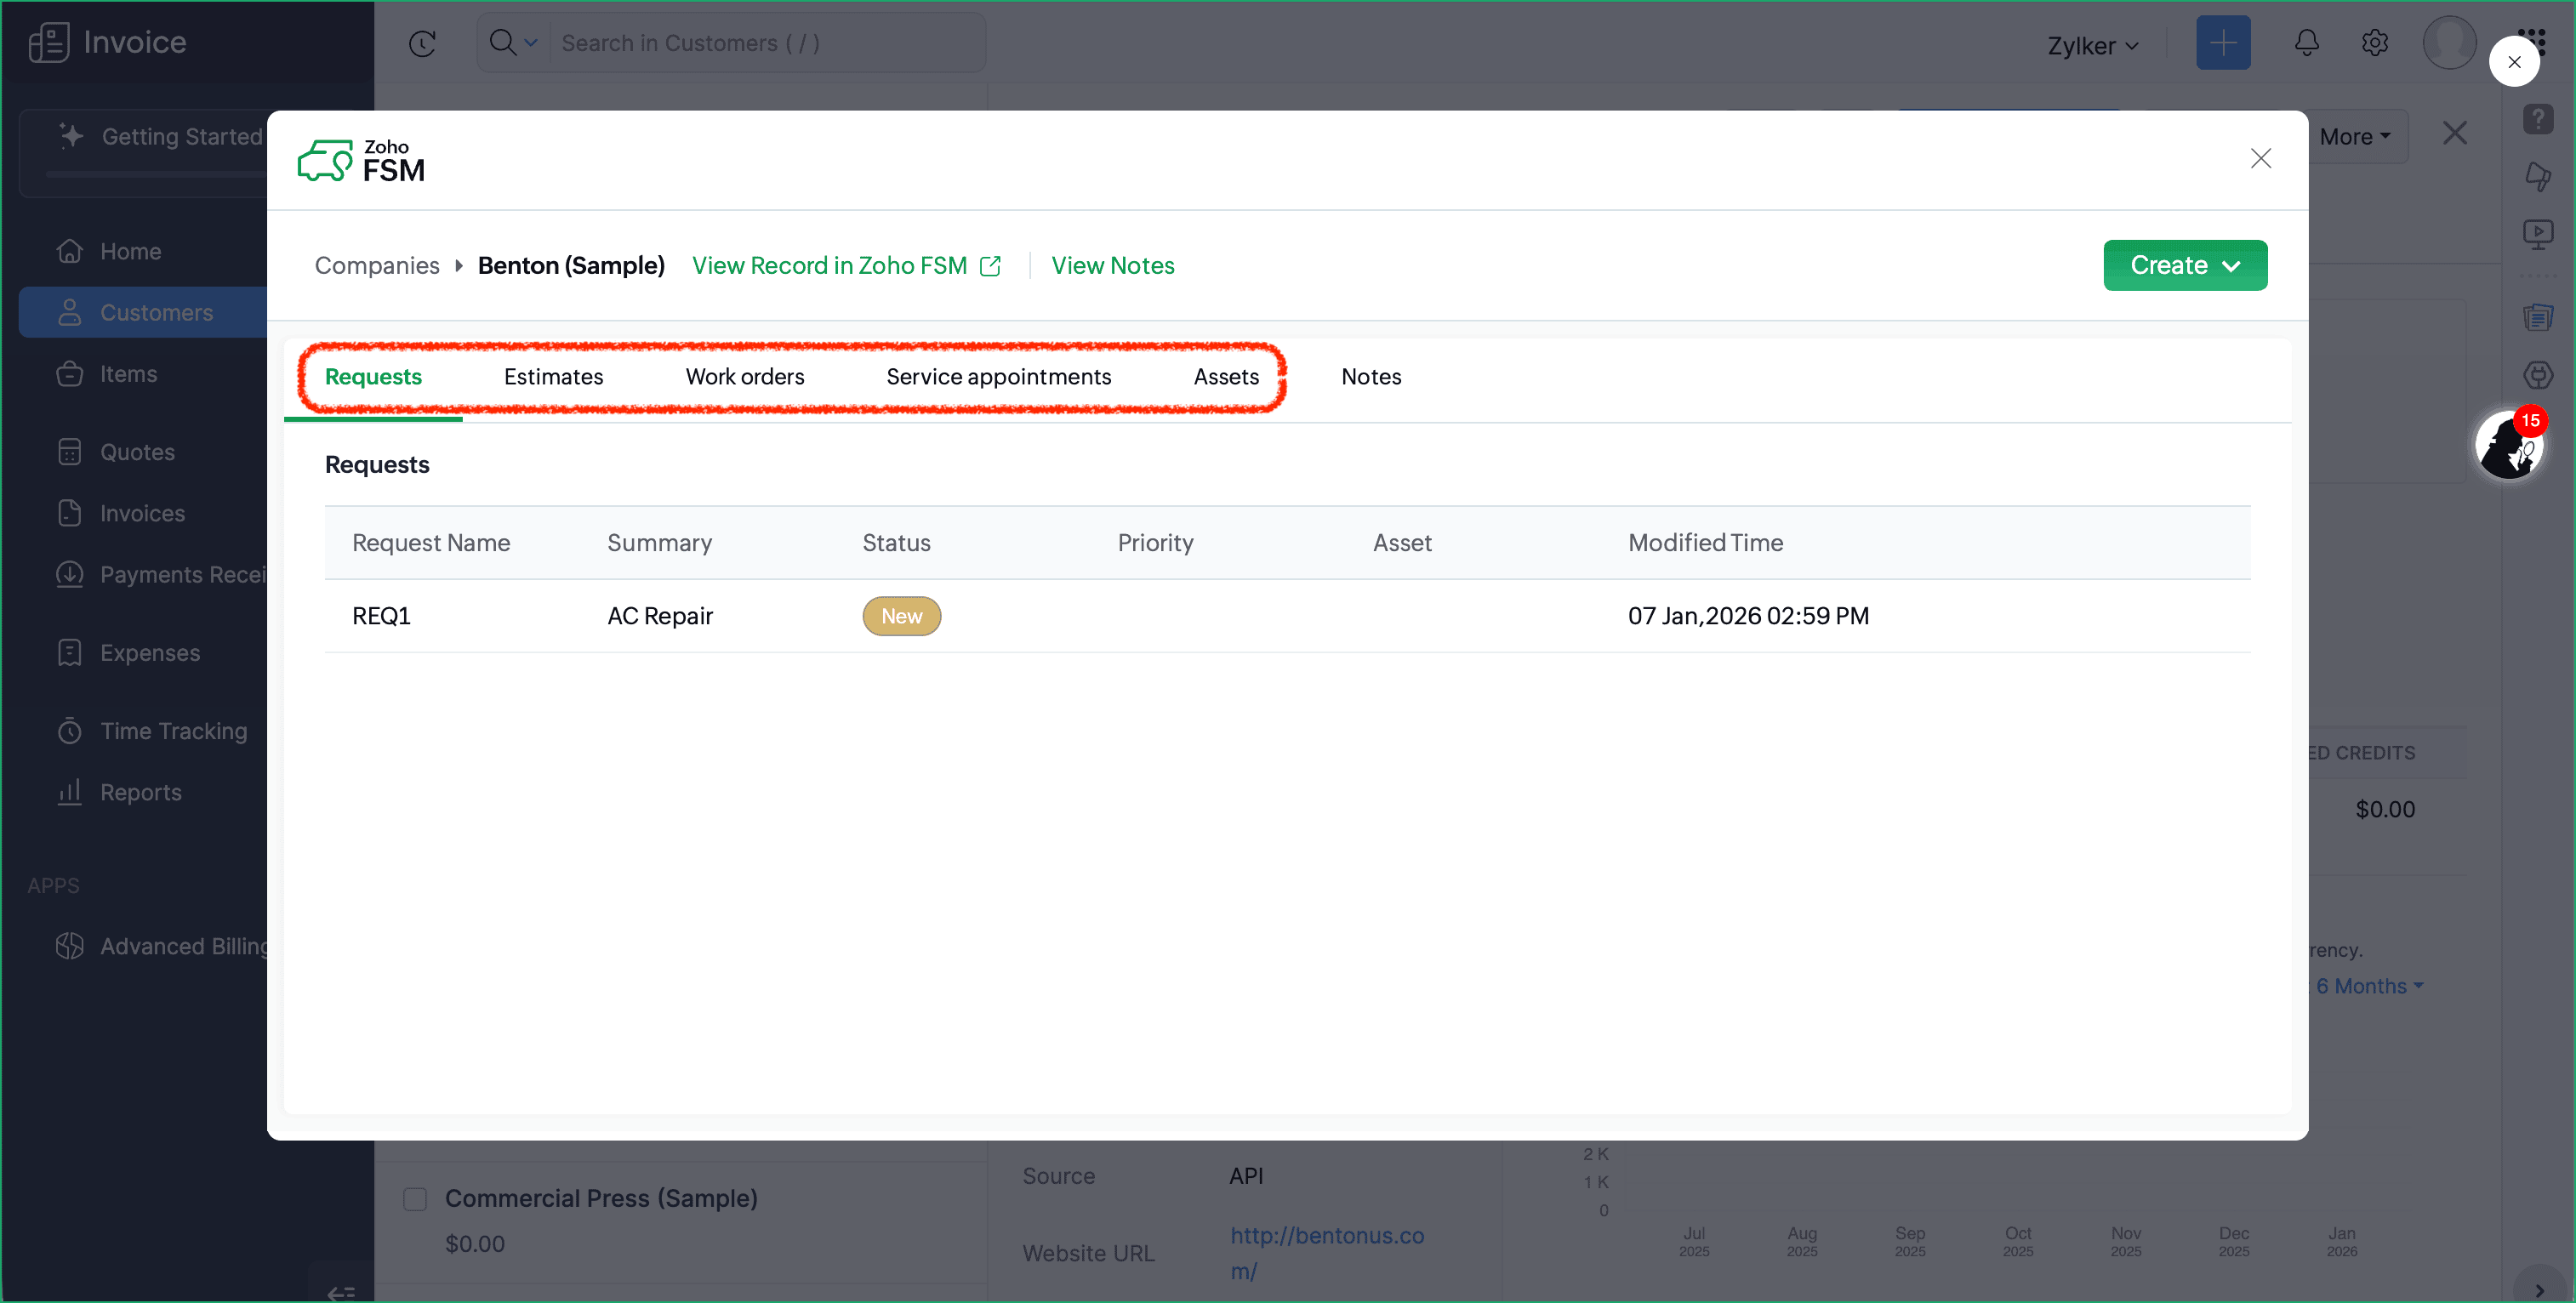Click the Search in Customers field

pyautogui.click(x=765, y=43)
